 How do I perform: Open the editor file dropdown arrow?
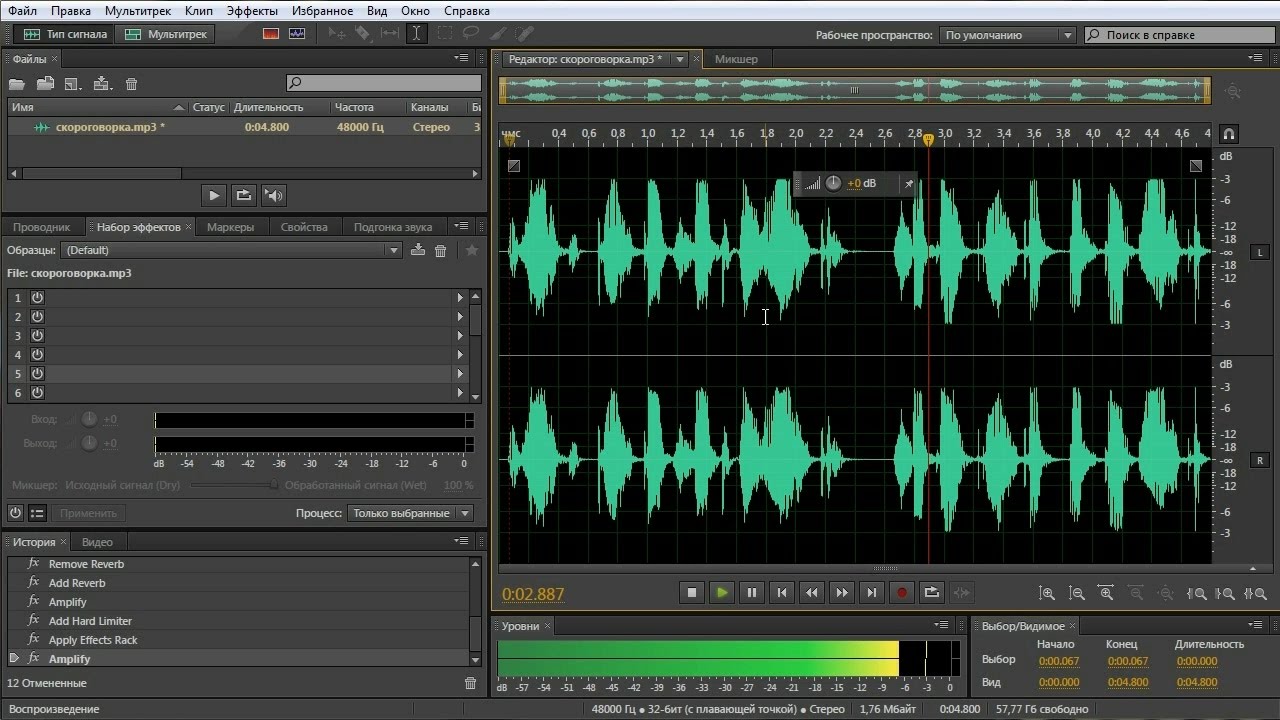point(680,59)
